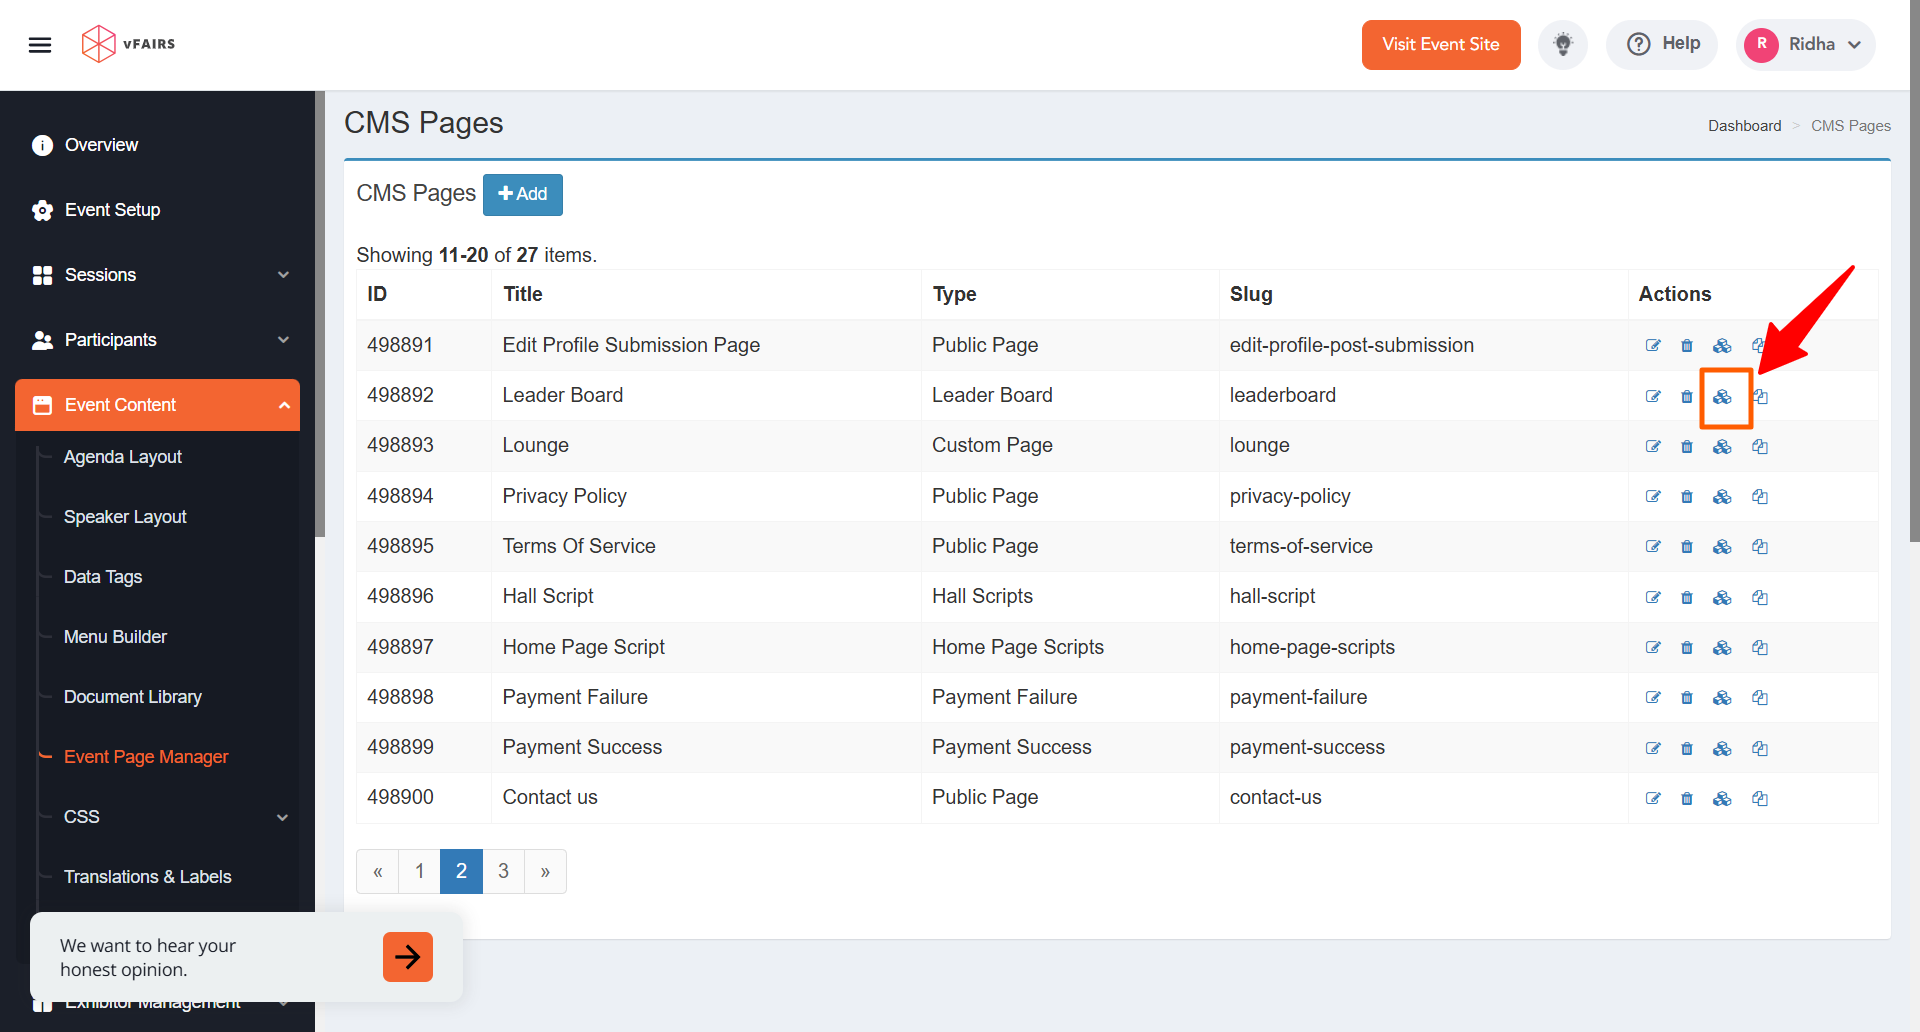Open the hamburger menu icon
The image size is (1920, 1032).
(40, 45)
